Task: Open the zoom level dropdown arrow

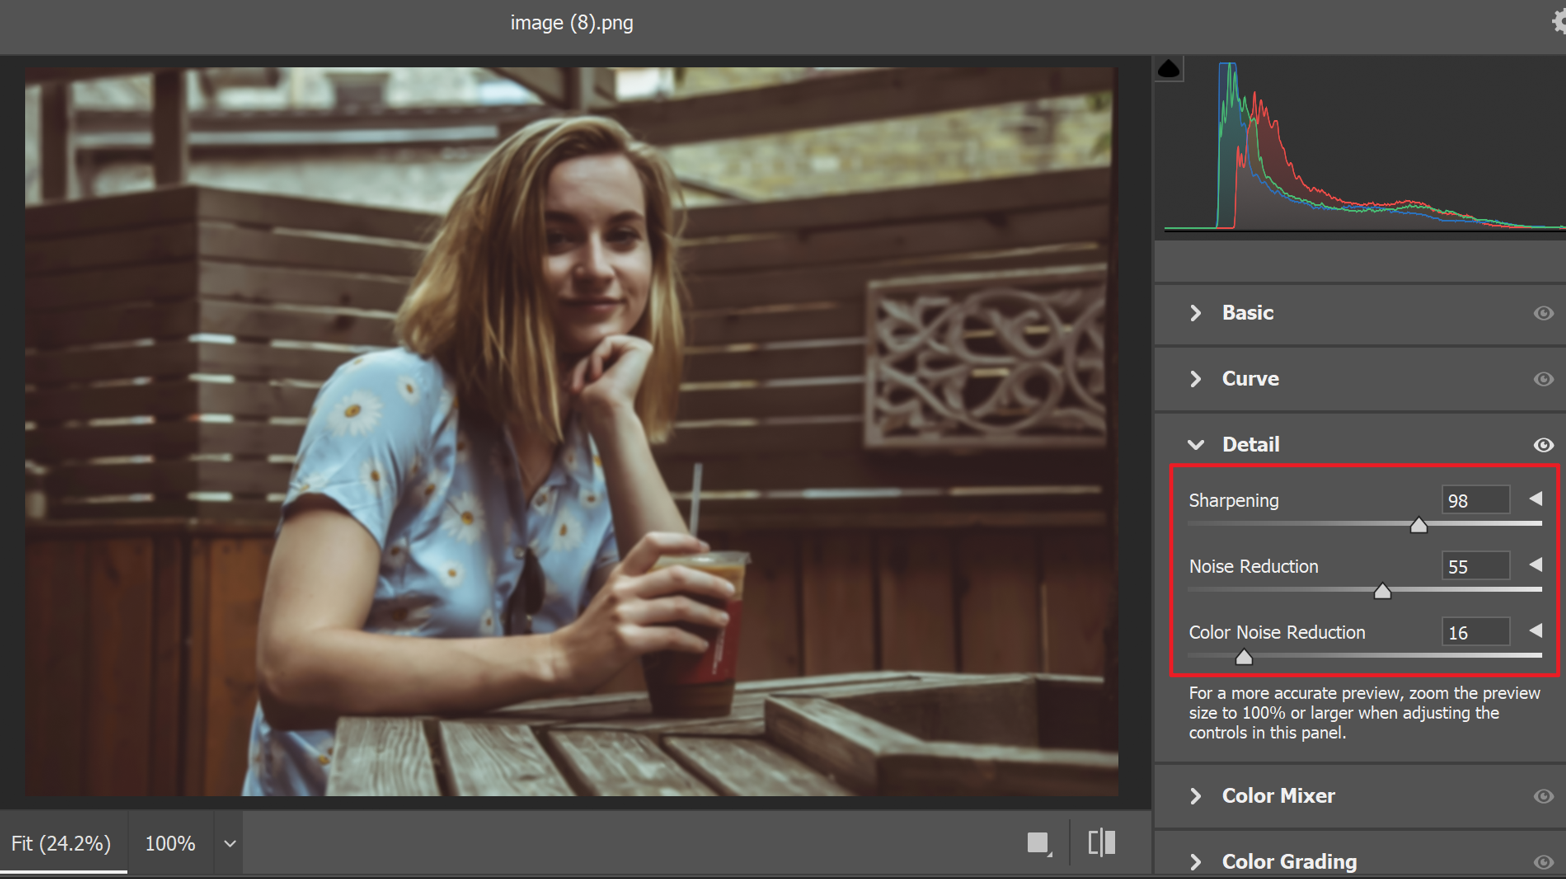Action: click(230, 844)
